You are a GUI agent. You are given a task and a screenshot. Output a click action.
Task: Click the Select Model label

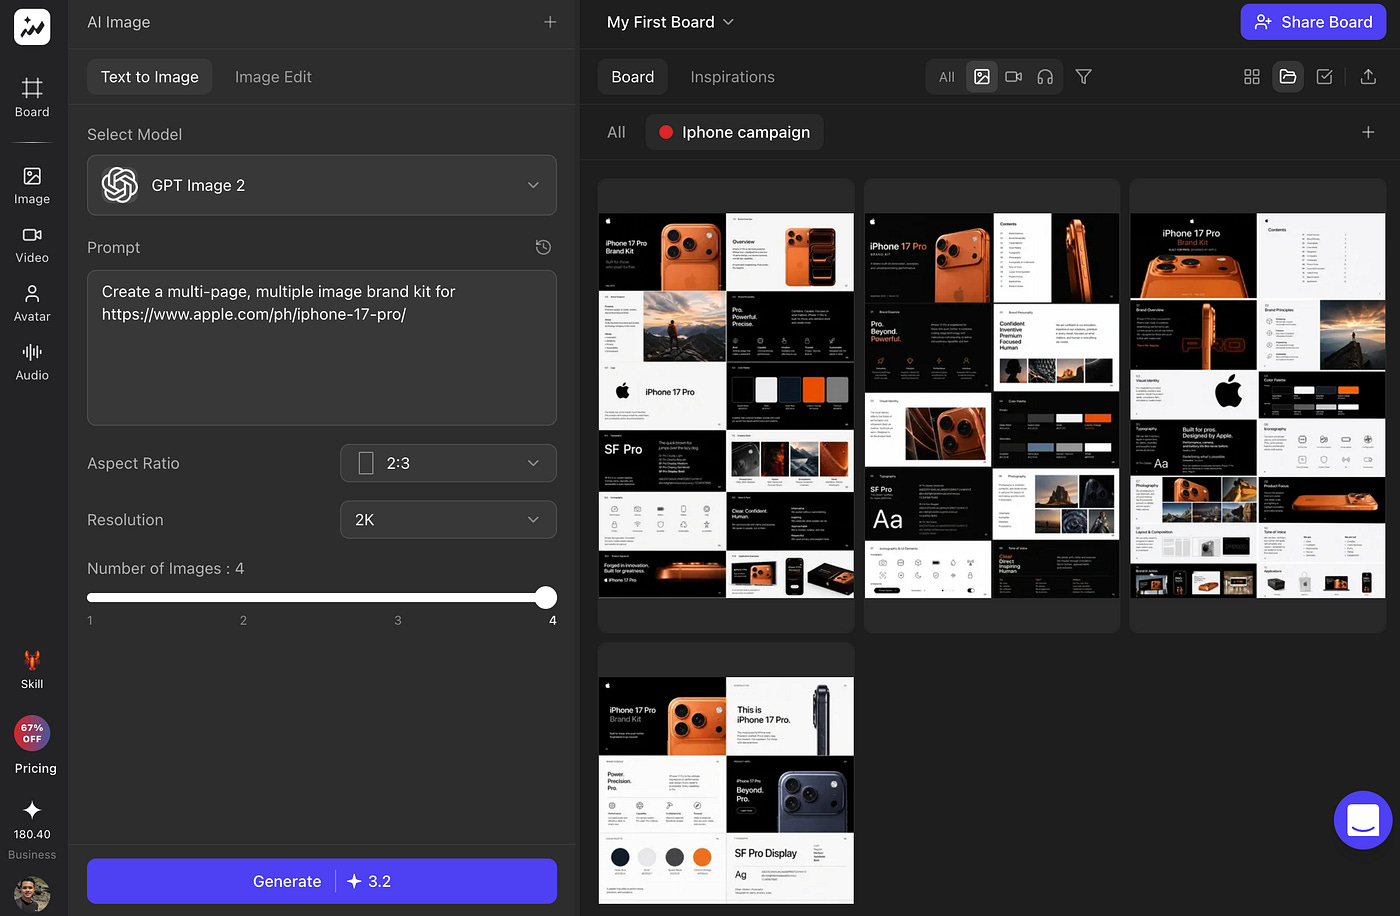click(134, 134)
